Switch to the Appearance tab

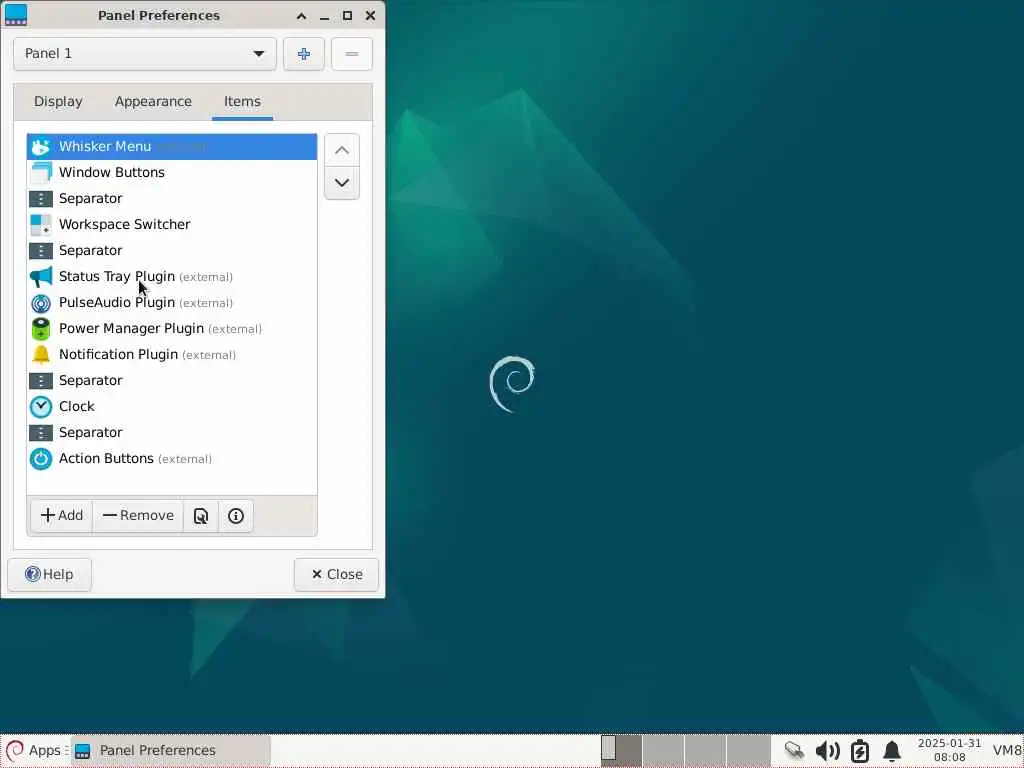coord(153,102)
